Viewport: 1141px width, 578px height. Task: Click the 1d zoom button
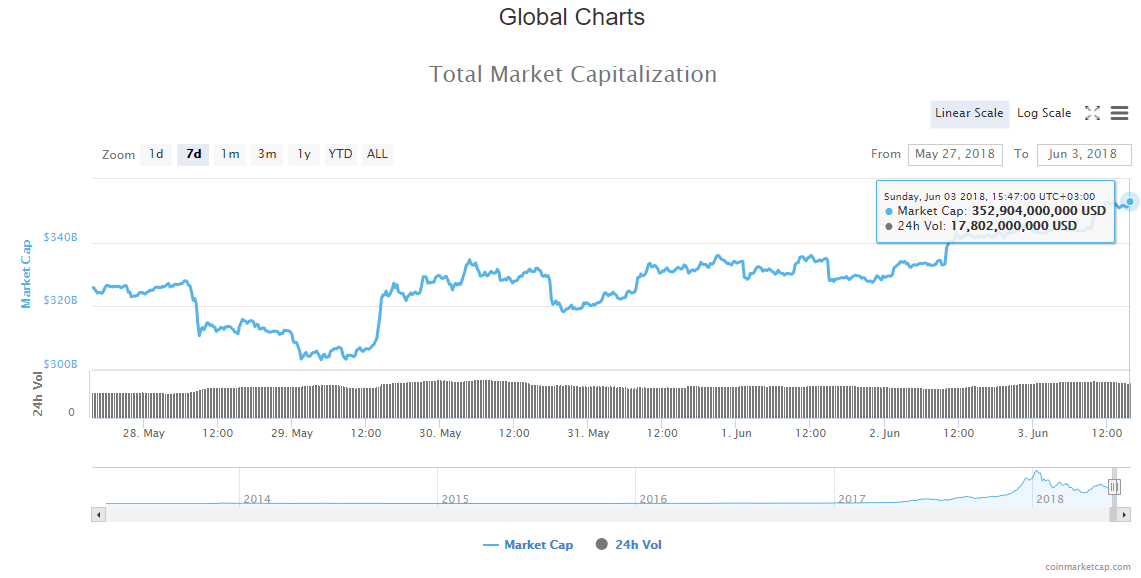click(156, 154)
